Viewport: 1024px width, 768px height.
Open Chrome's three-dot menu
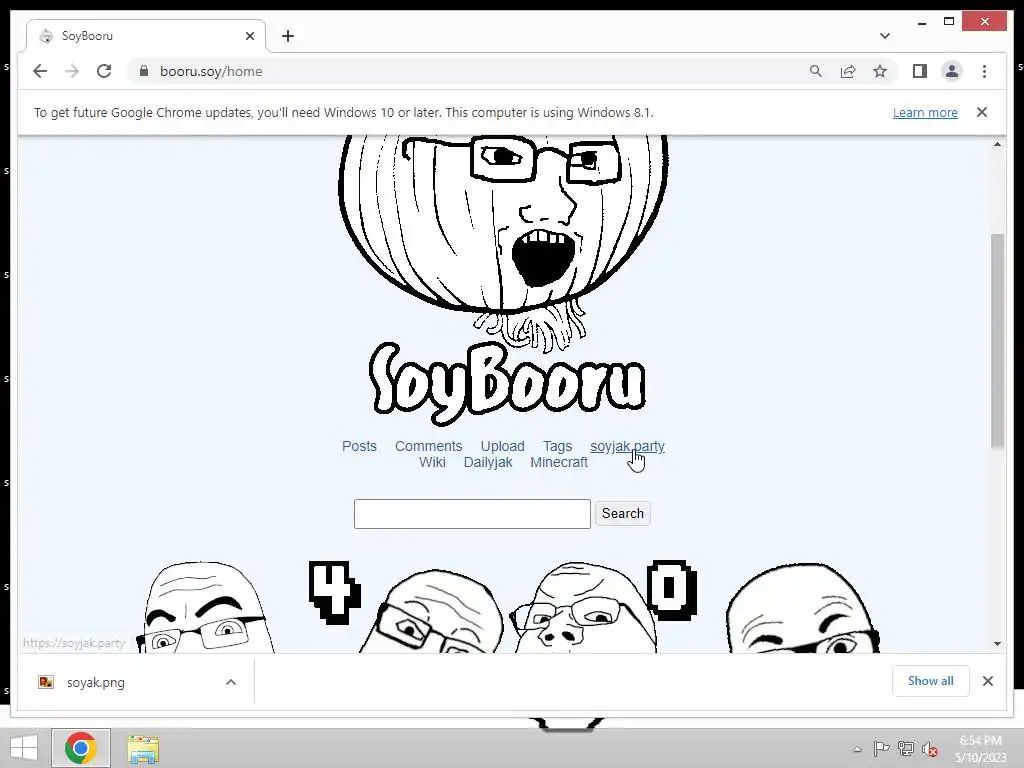(984, 71)
